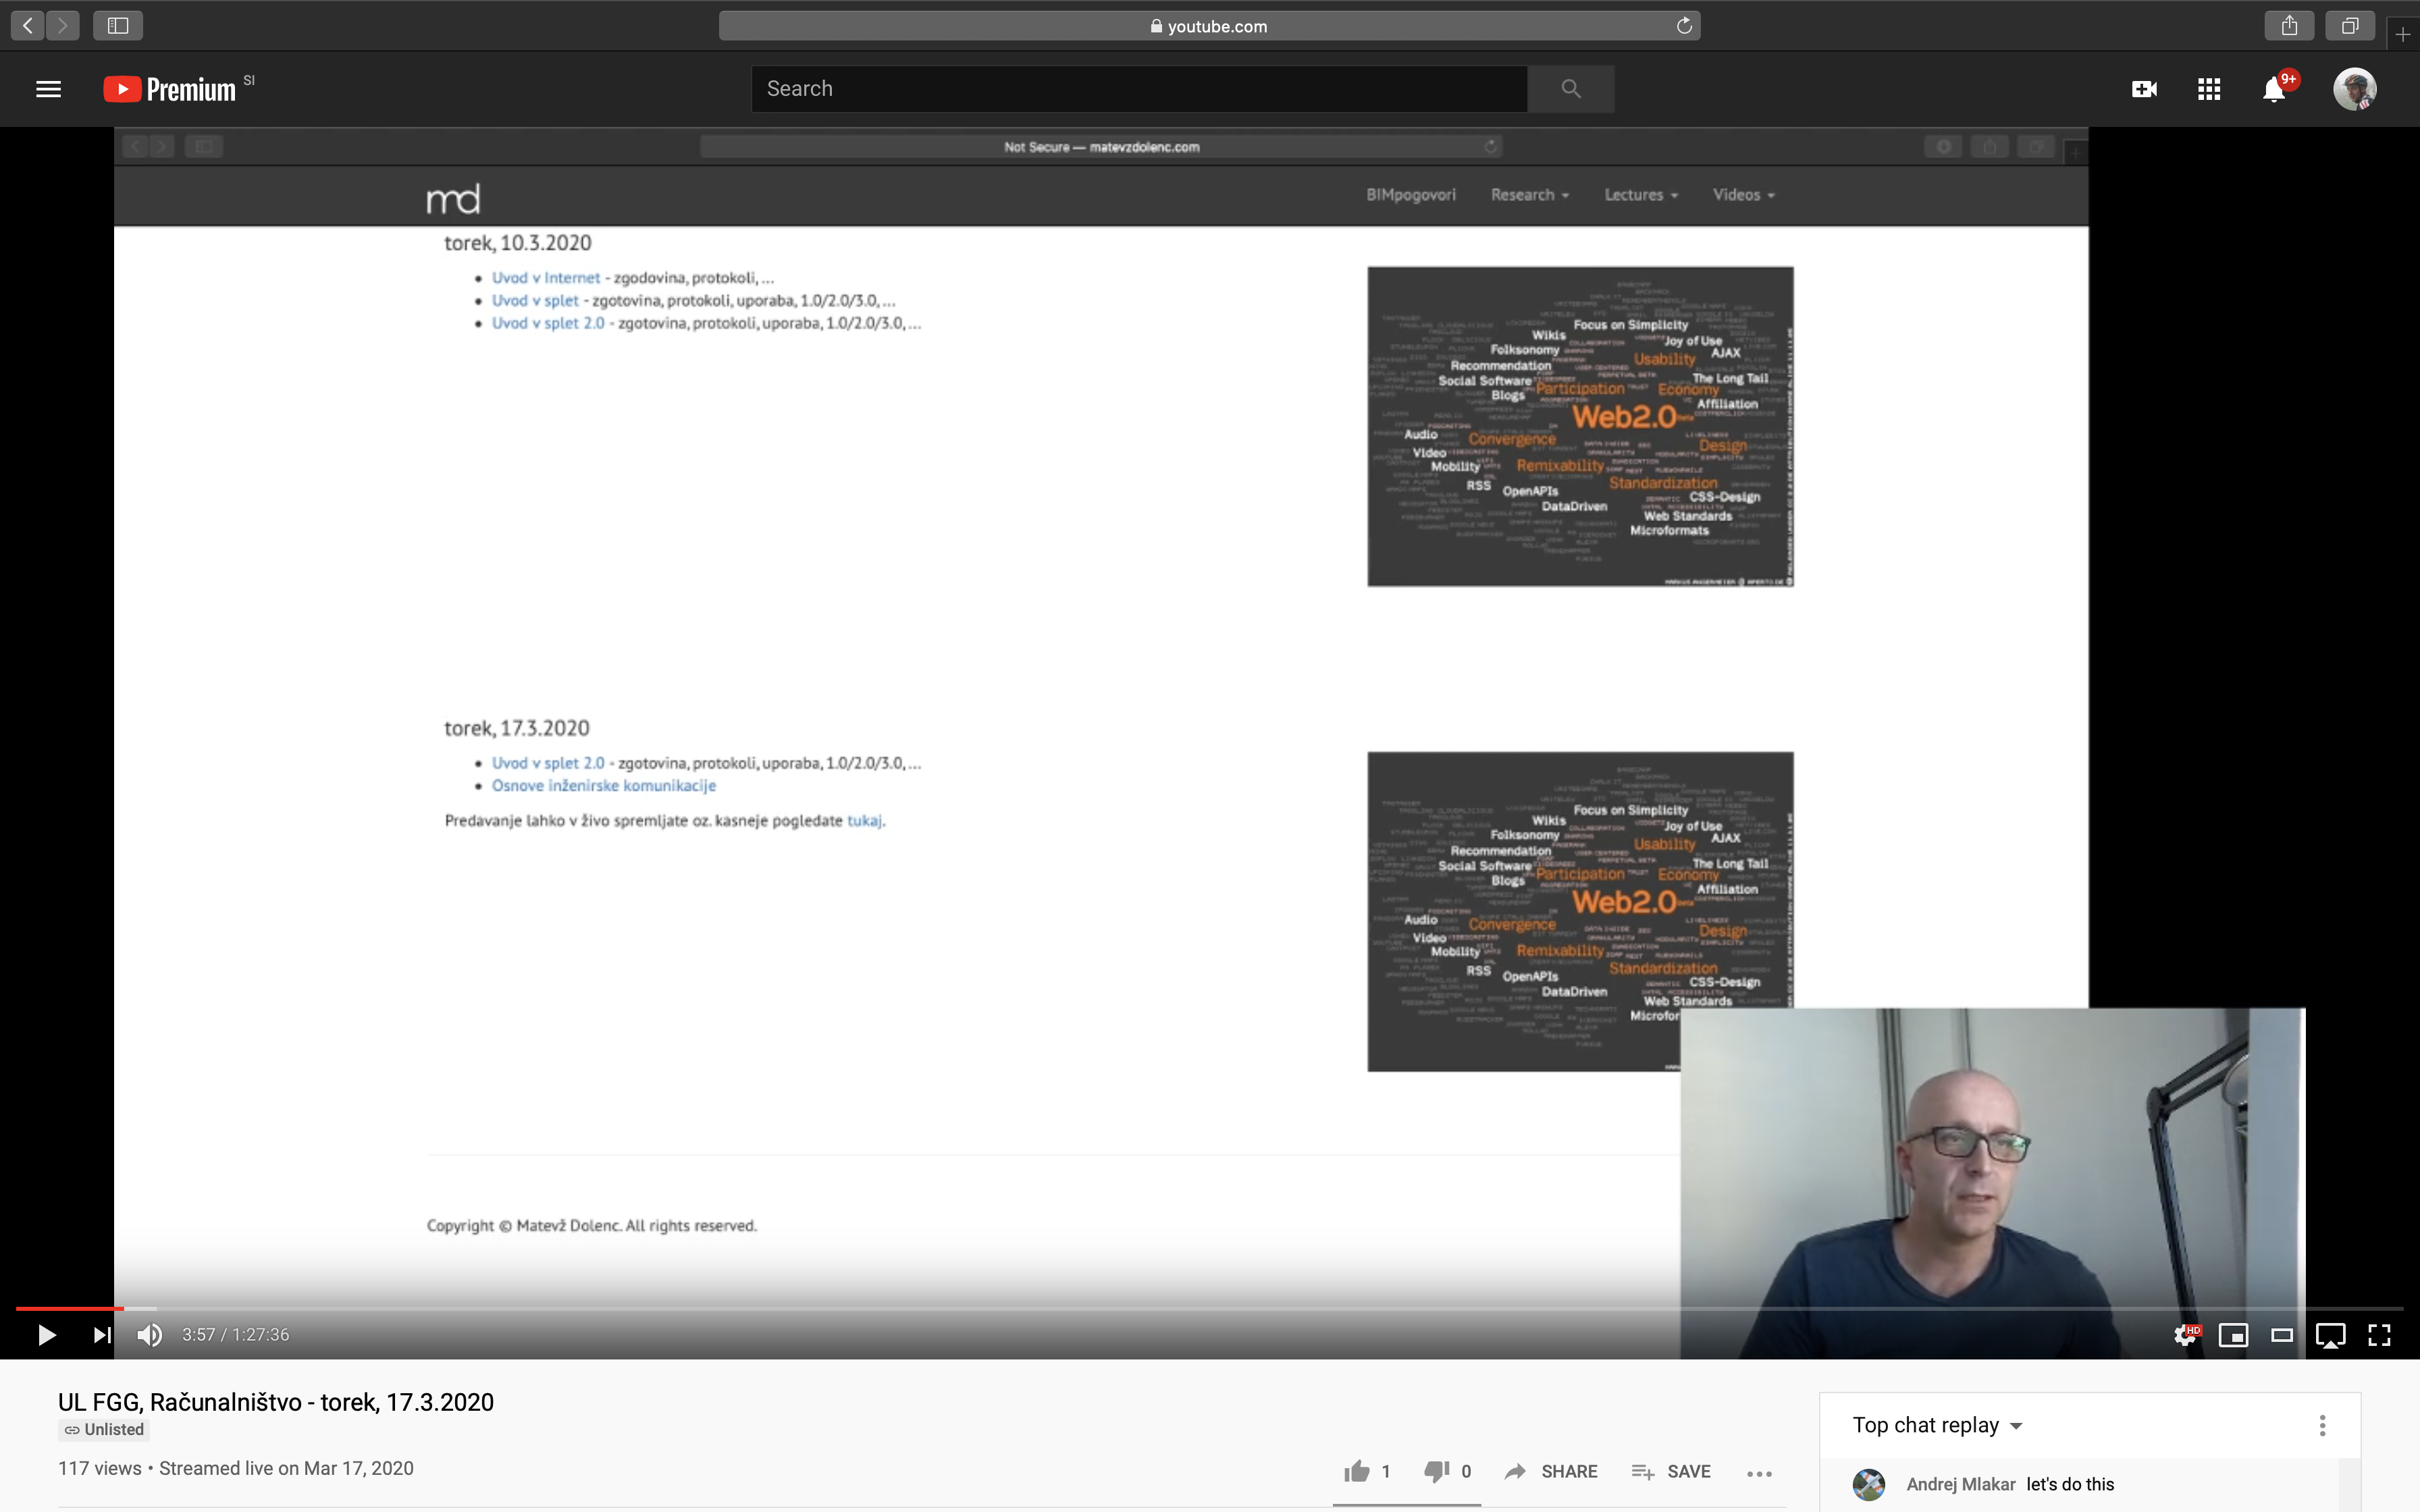Click the Unlisted badge
2420x1512 pixels.
click(x=104, y=1429)
